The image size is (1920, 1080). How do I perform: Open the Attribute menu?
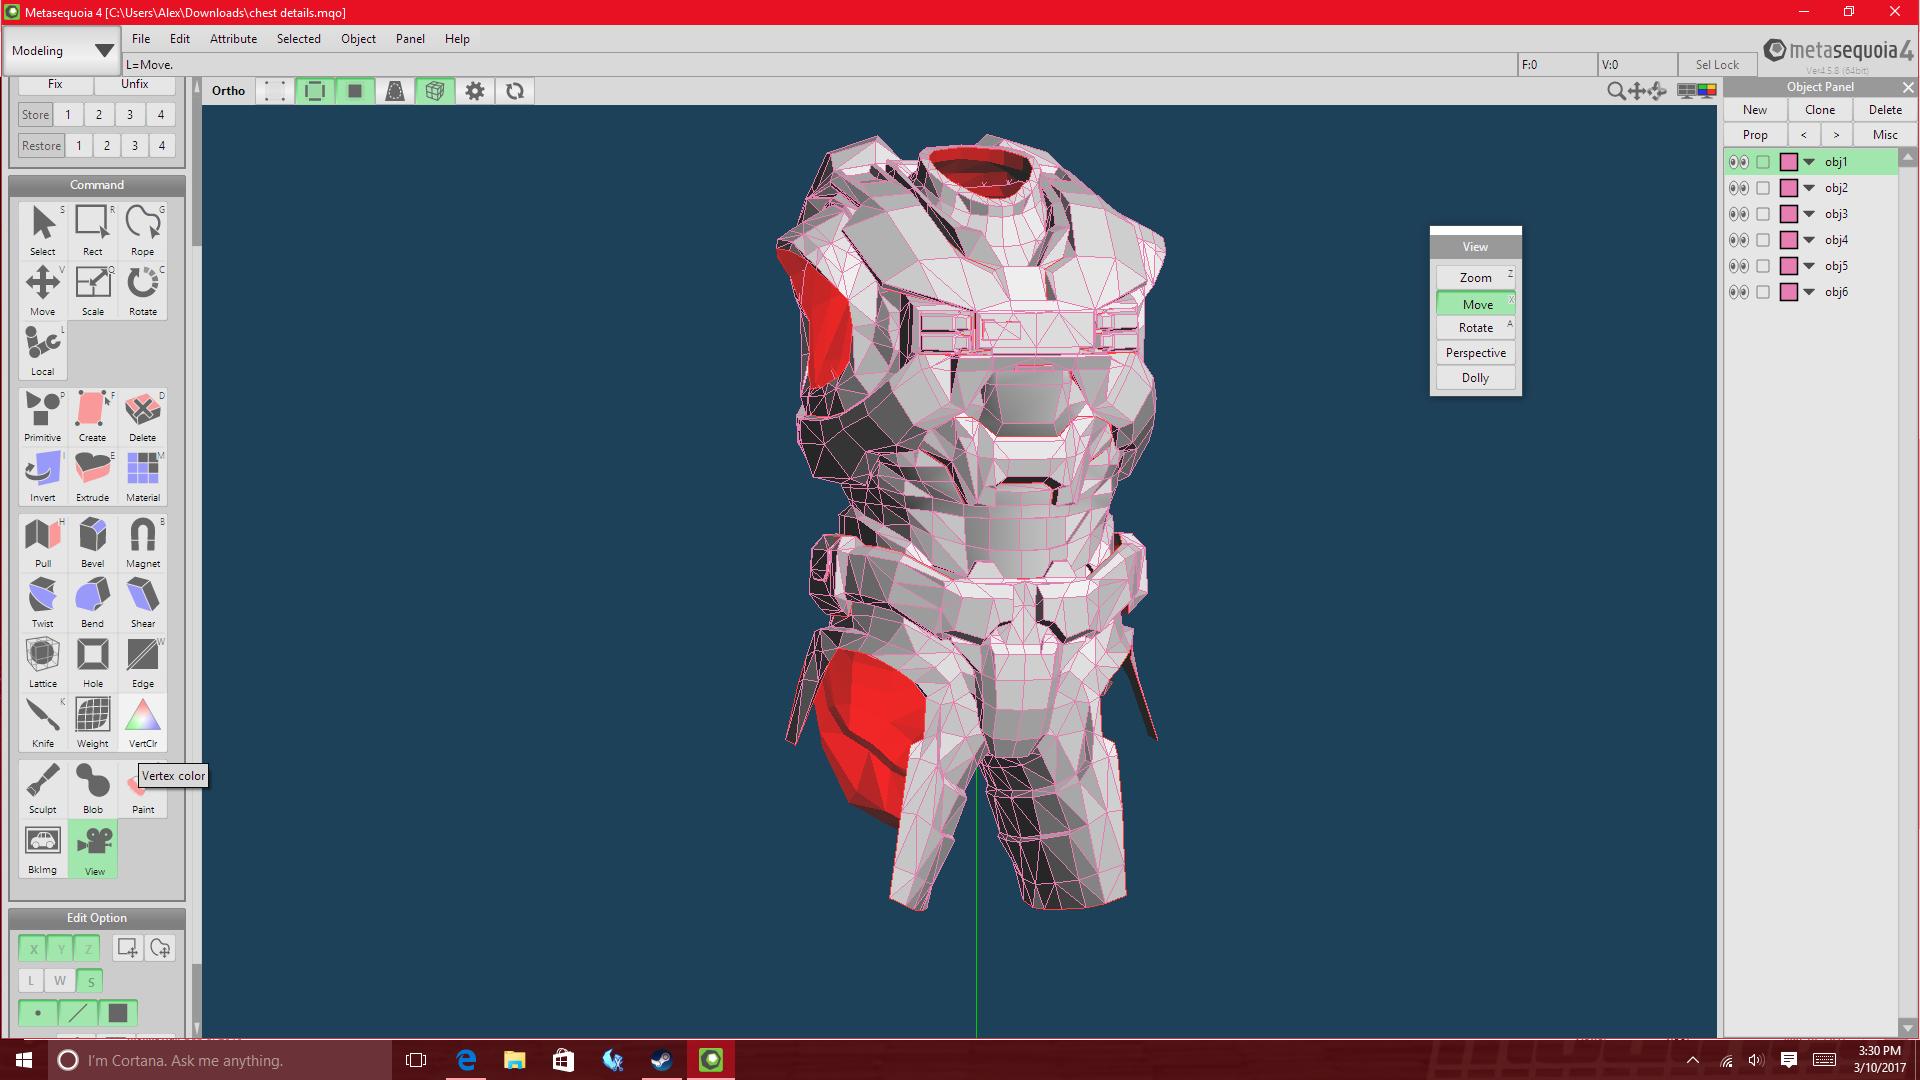tap(233, 39)
